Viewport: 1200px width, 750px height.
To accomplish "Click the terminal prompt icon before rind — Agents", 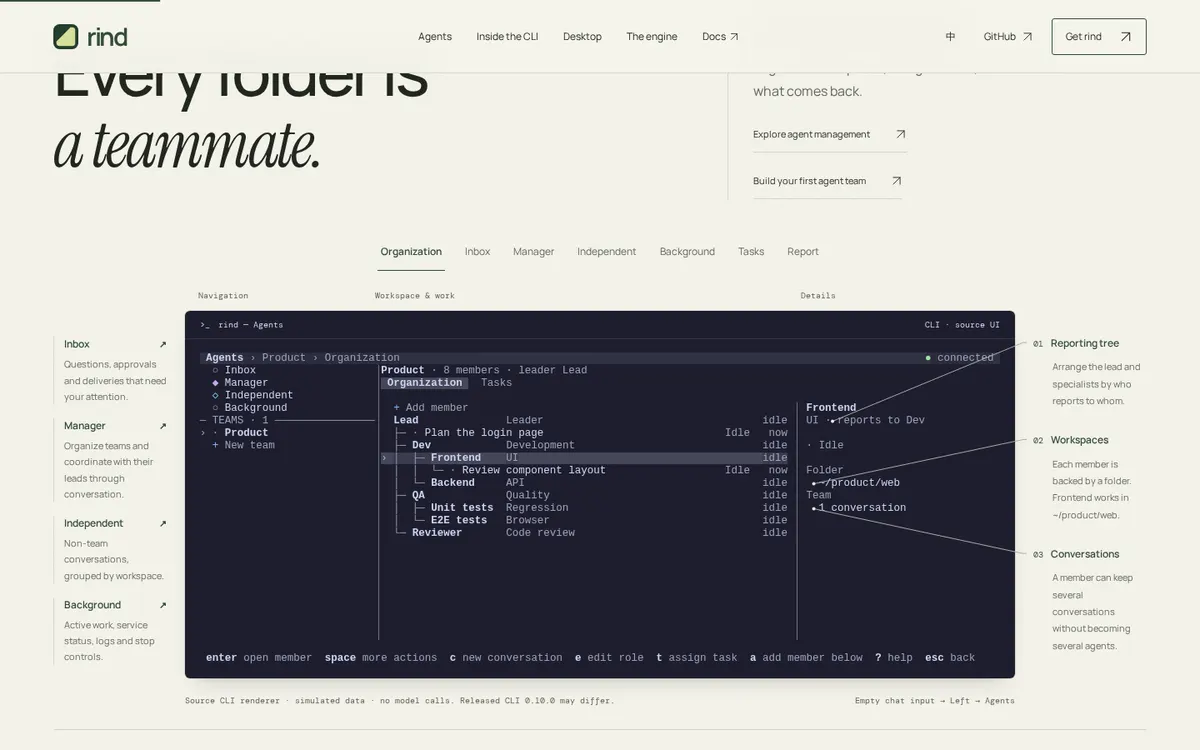I will click(x=205, y=325).
